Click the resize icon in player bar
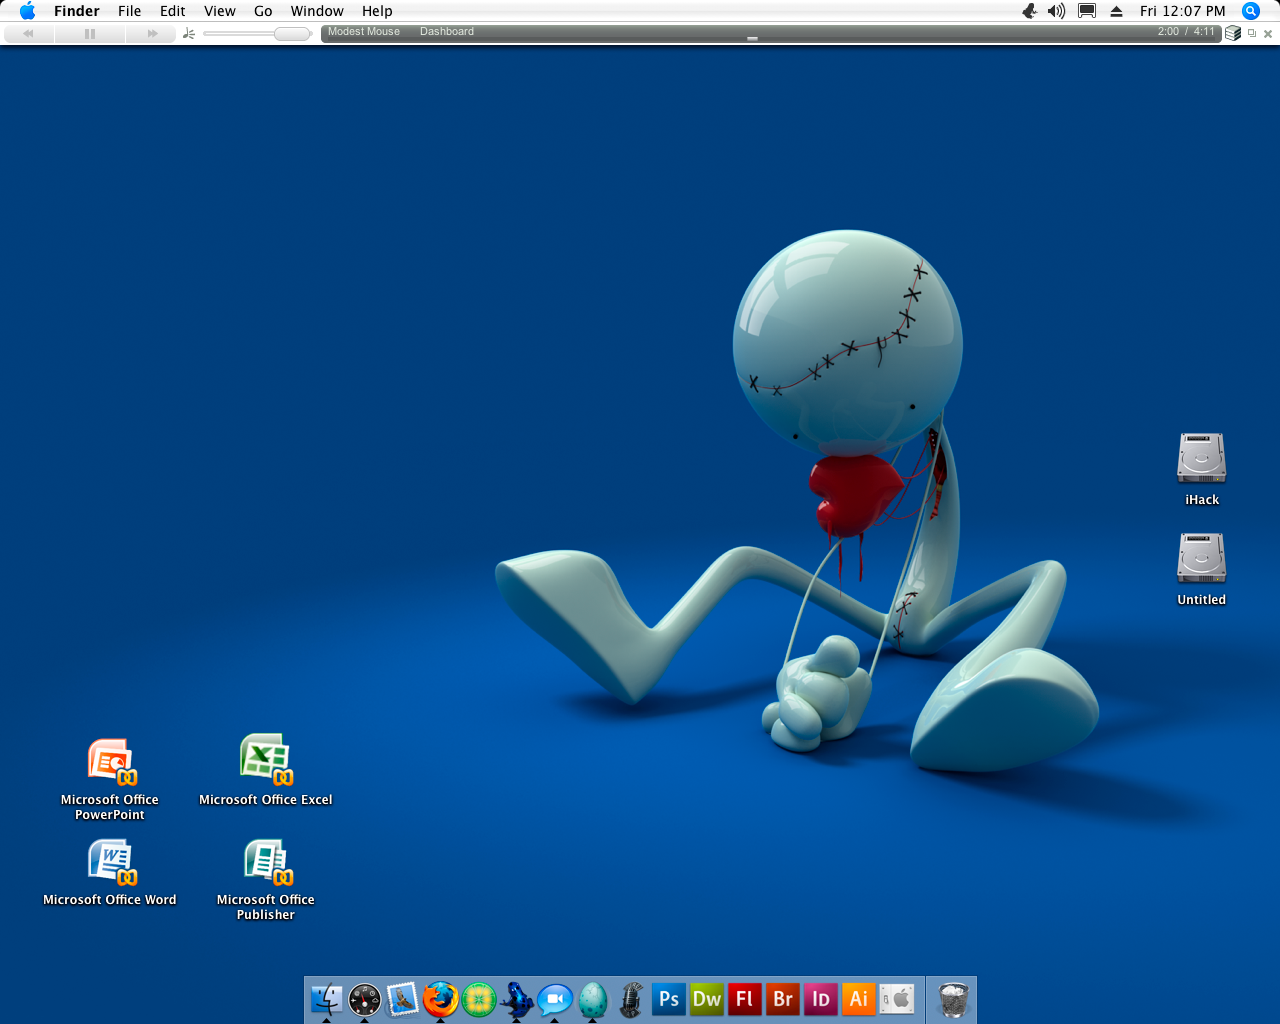The image size is (1280, 1024). click(x=1252, y=33)
